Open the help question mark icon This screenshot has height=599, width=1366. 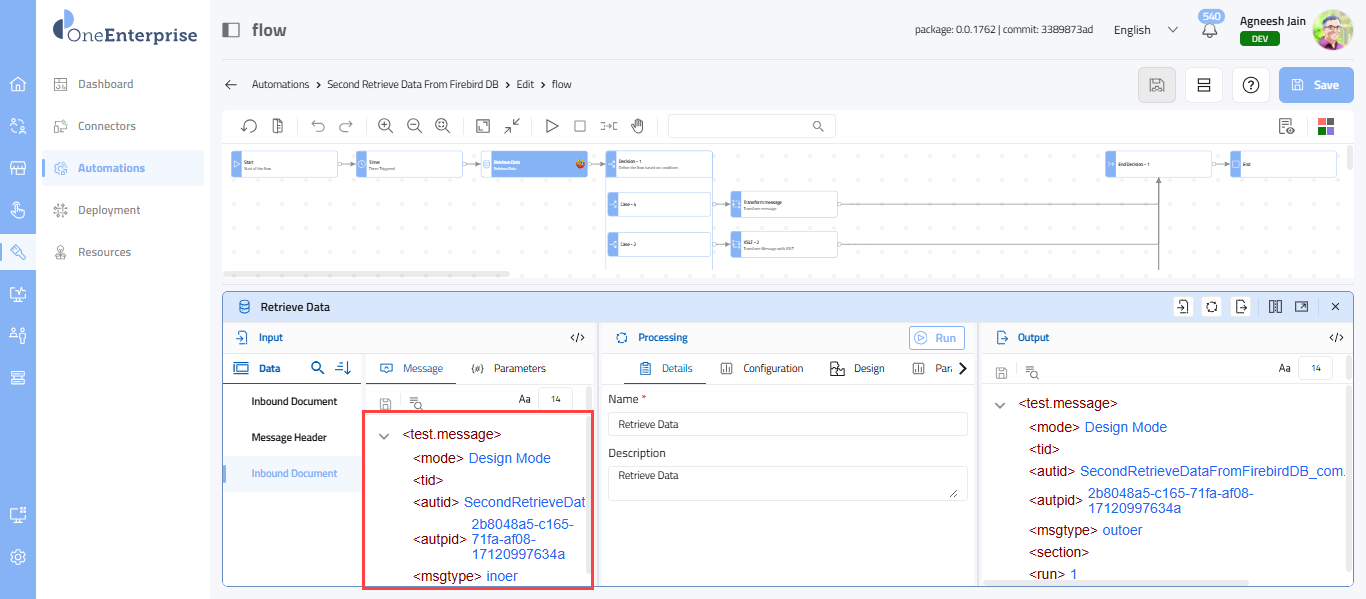click(x=1250, y=85)
